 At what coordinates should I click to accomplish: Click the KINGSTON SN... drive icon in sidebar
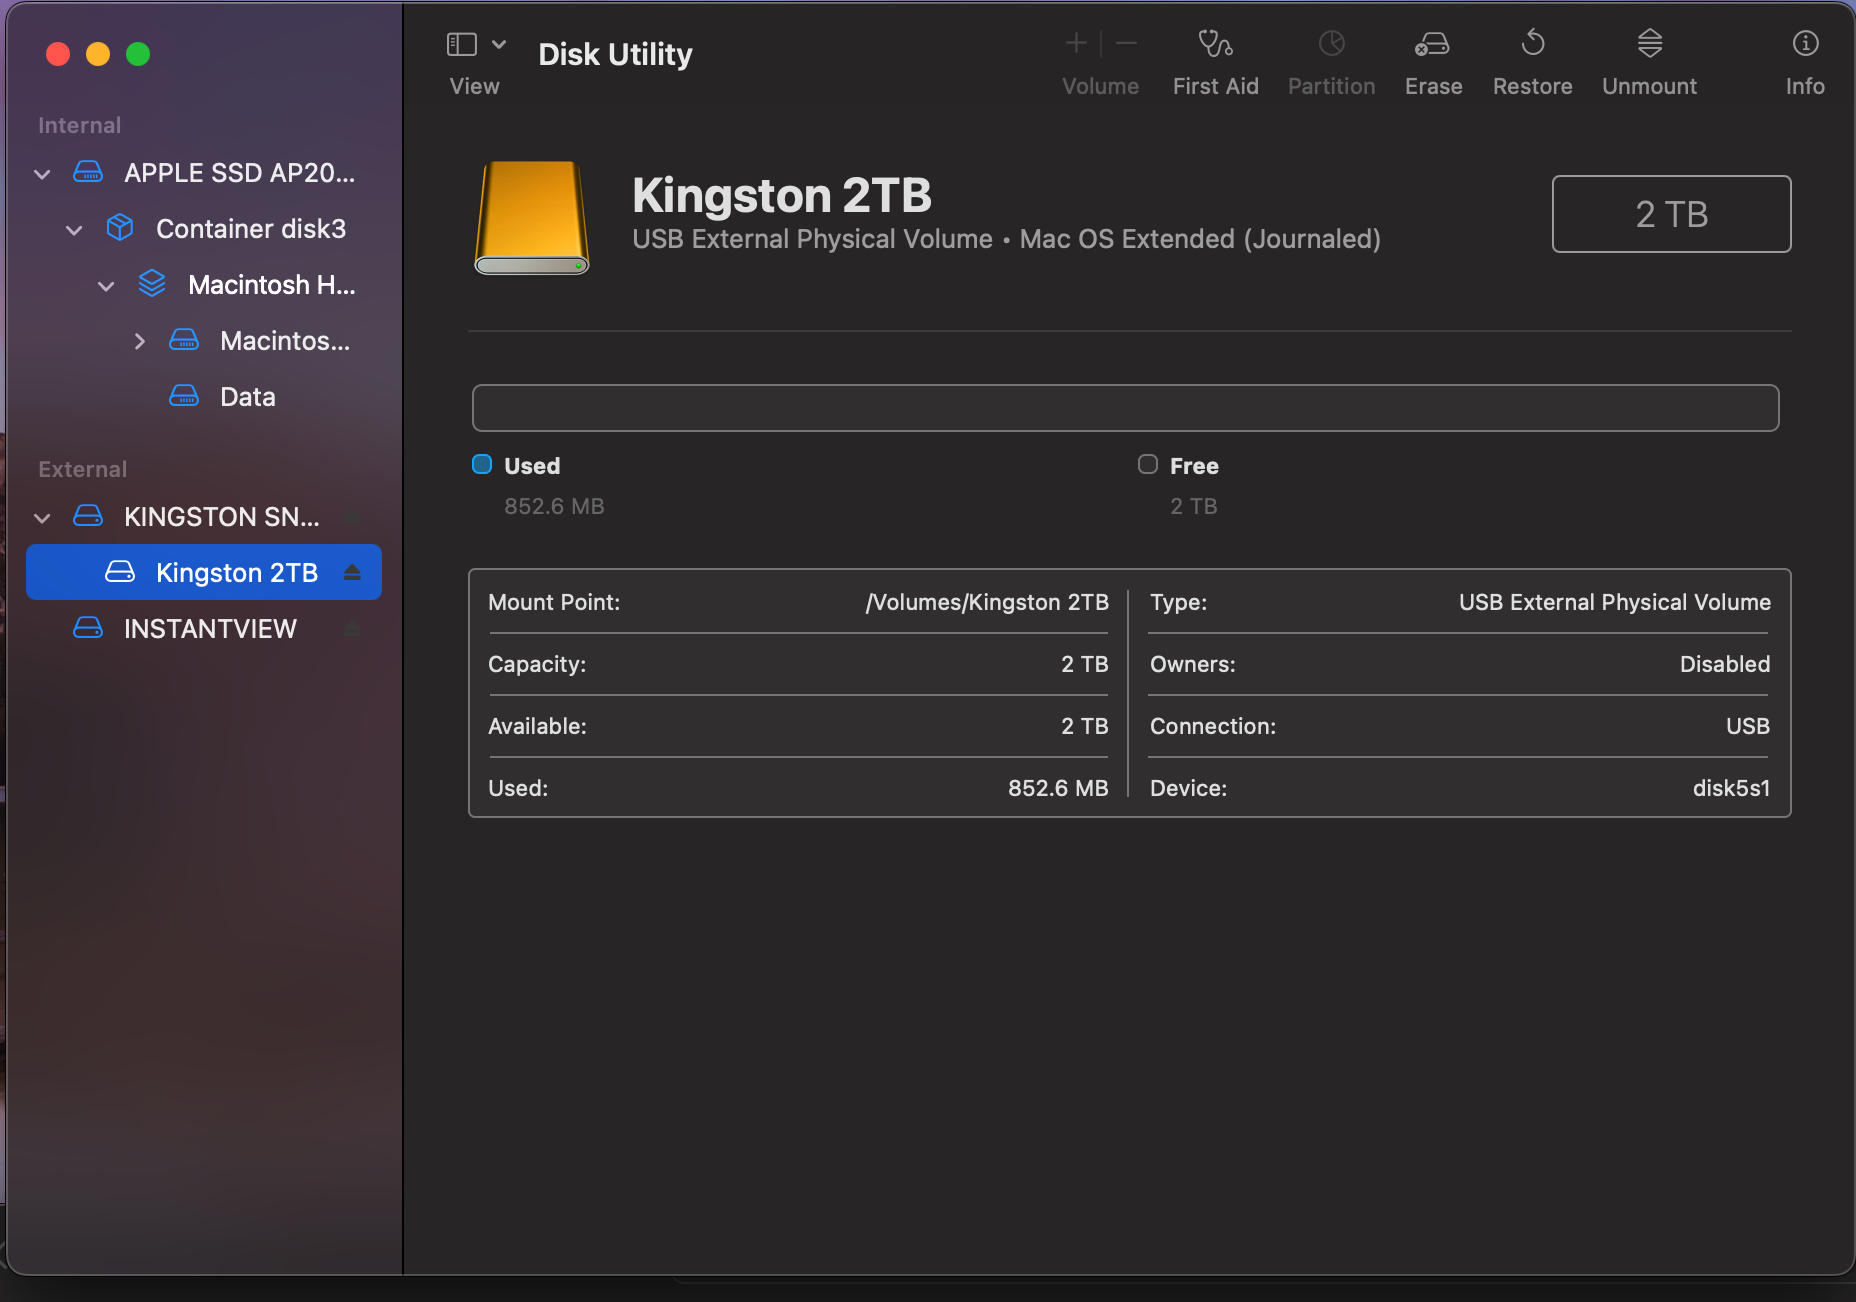click(88, 516)
